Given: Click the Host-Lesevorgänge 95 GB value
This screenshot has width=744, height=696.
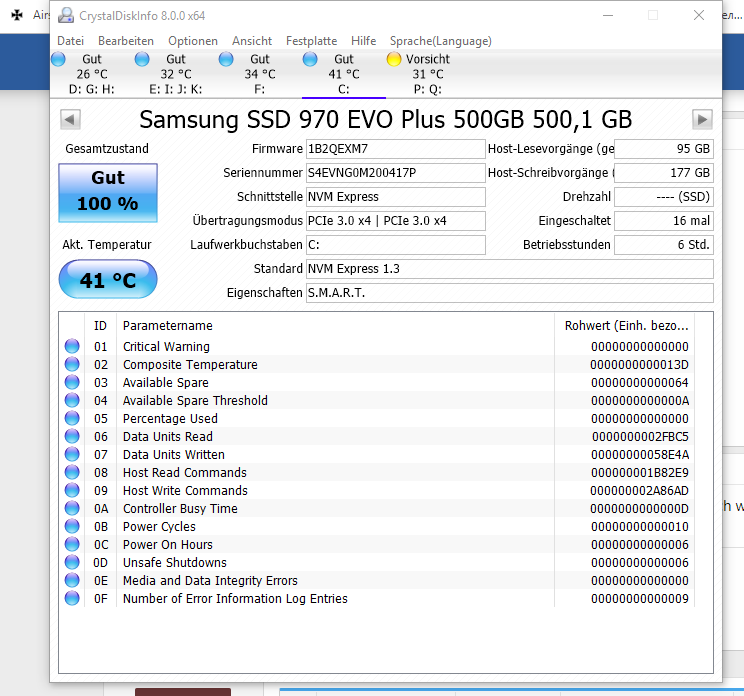Looking at the screenshot, I should 664,149.
